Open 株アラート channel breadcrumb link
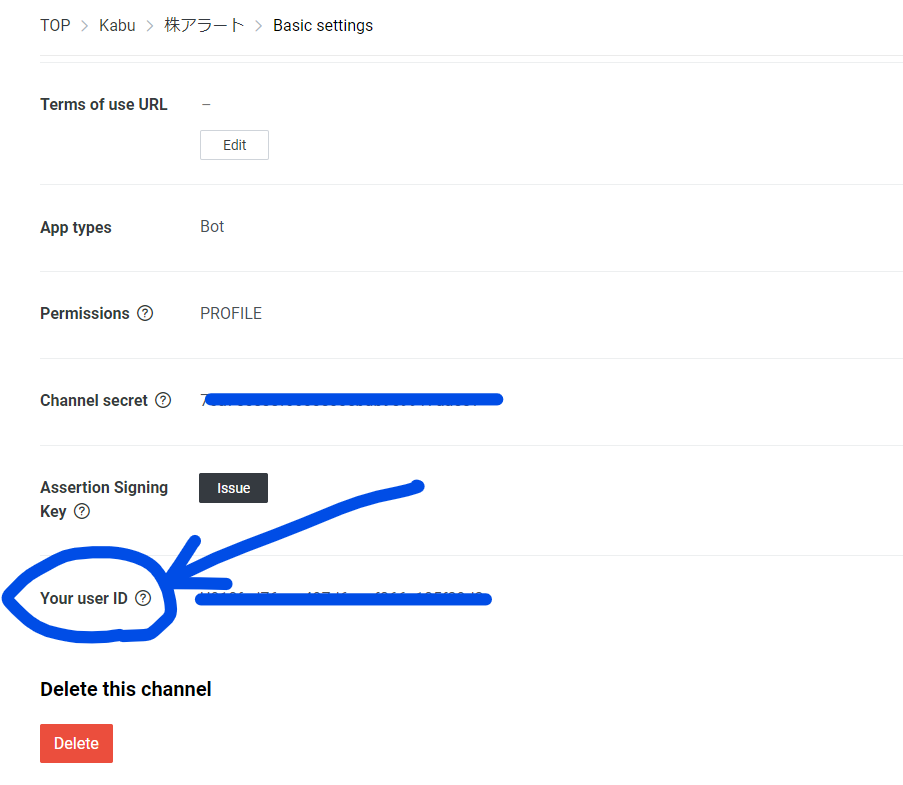The width and height of the screenshot is (903, 785). [x=204, y=25]
